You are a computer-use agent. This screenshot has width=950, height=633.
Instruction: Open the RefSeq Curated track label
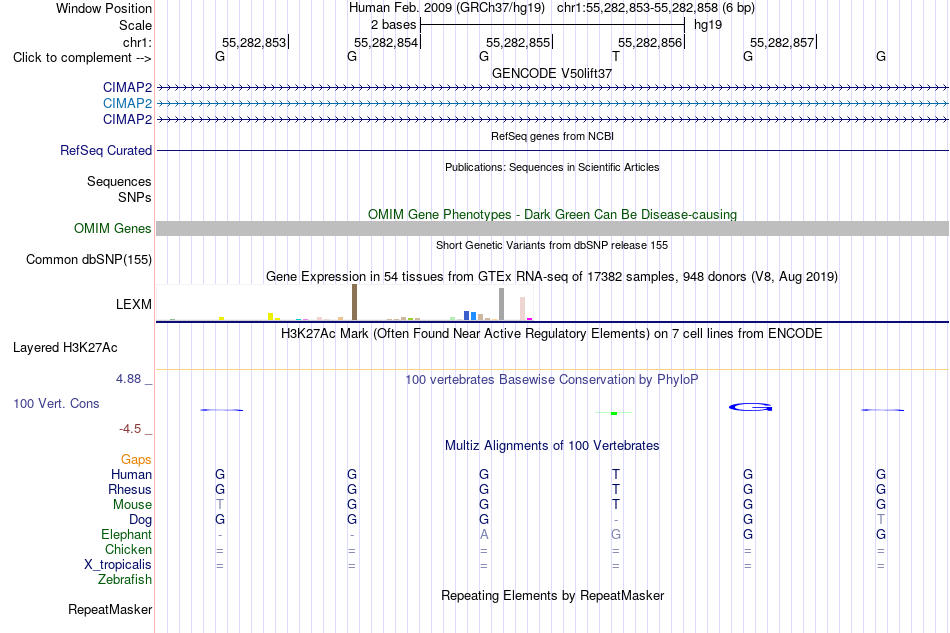click(106, 150)
